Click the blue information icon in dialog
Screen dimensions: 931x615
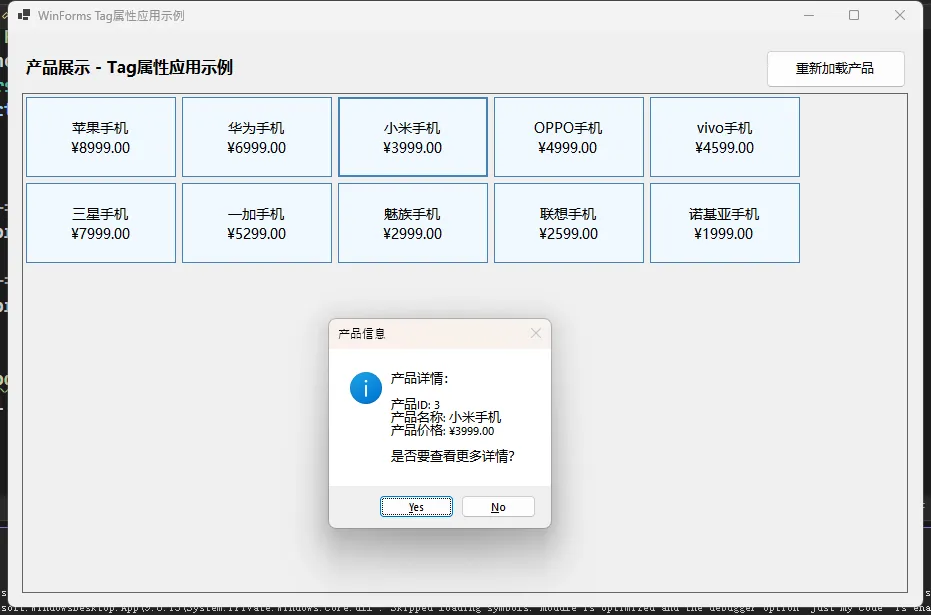(x=366, y=388)
